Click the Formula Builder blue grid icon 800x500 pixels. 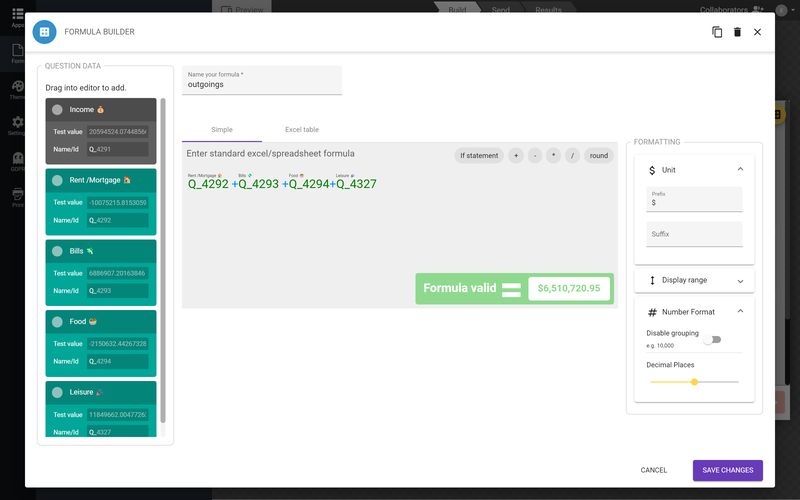tap(44, 32)
